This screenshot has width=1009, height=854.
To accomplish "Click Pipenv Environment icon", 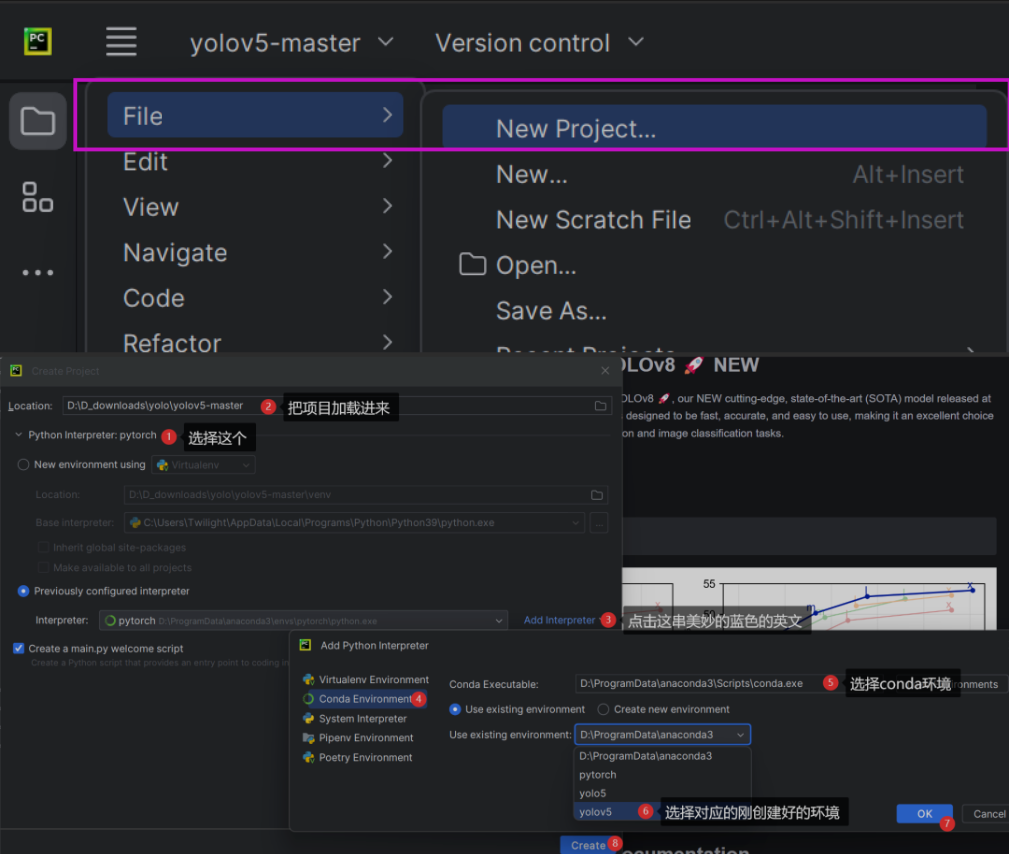I will [309, 738].
